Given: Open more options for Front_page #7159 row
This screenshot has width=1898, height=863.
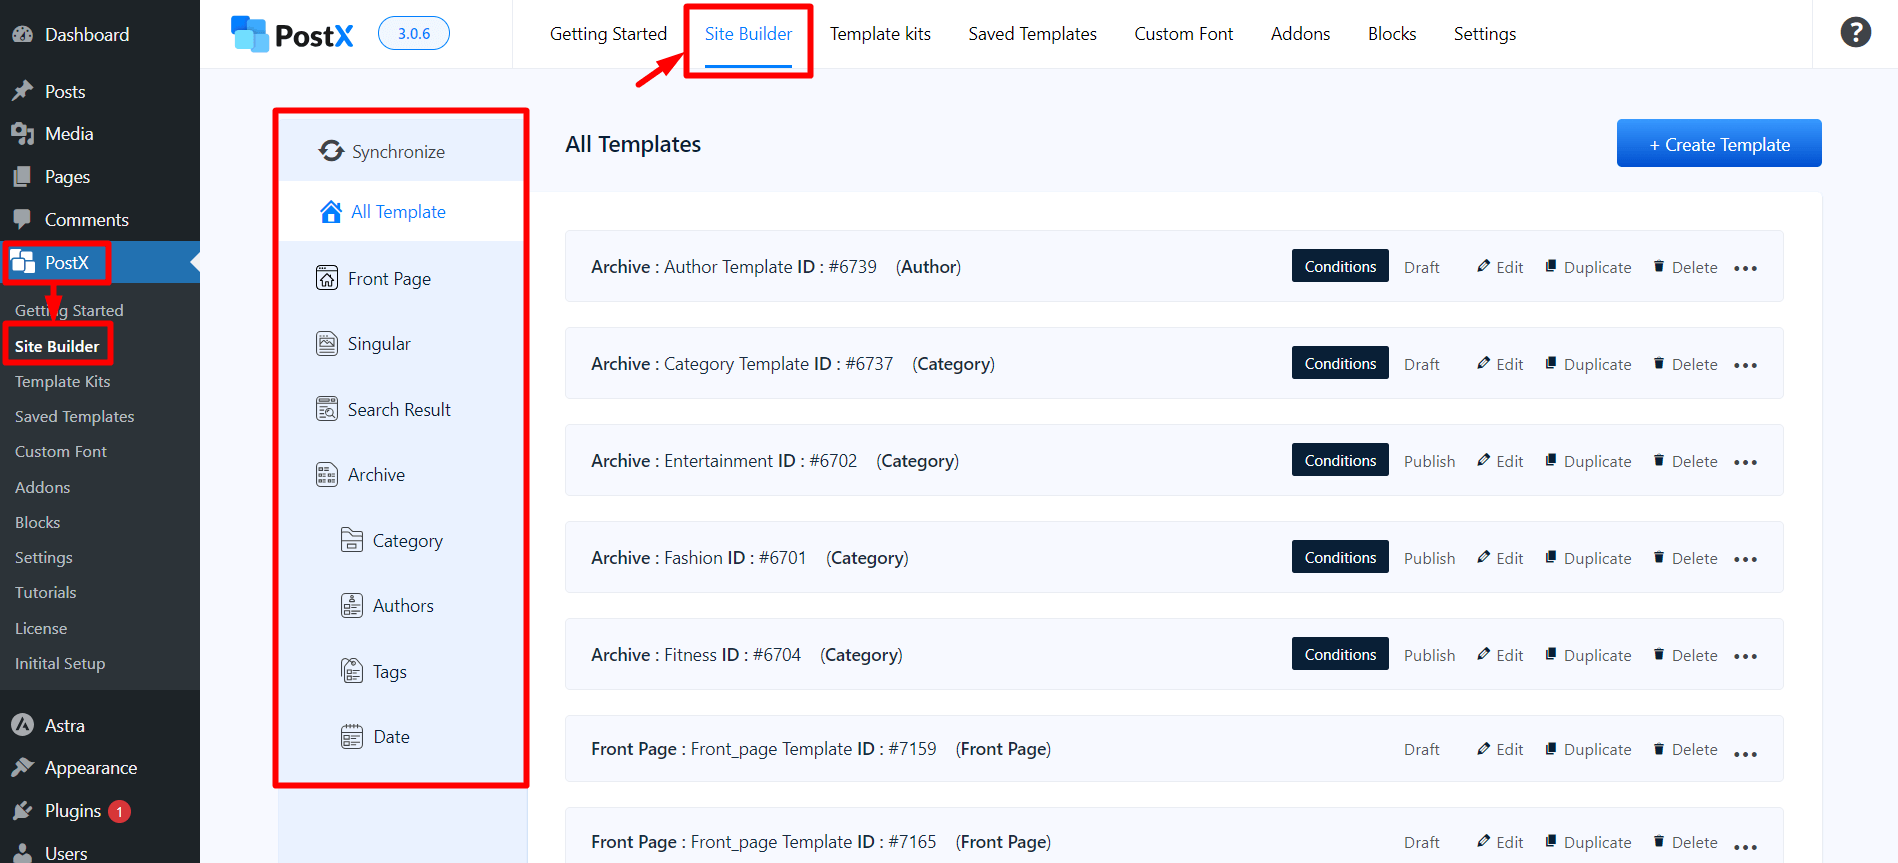Looking at the screenshot, I should click(1746, 754).
